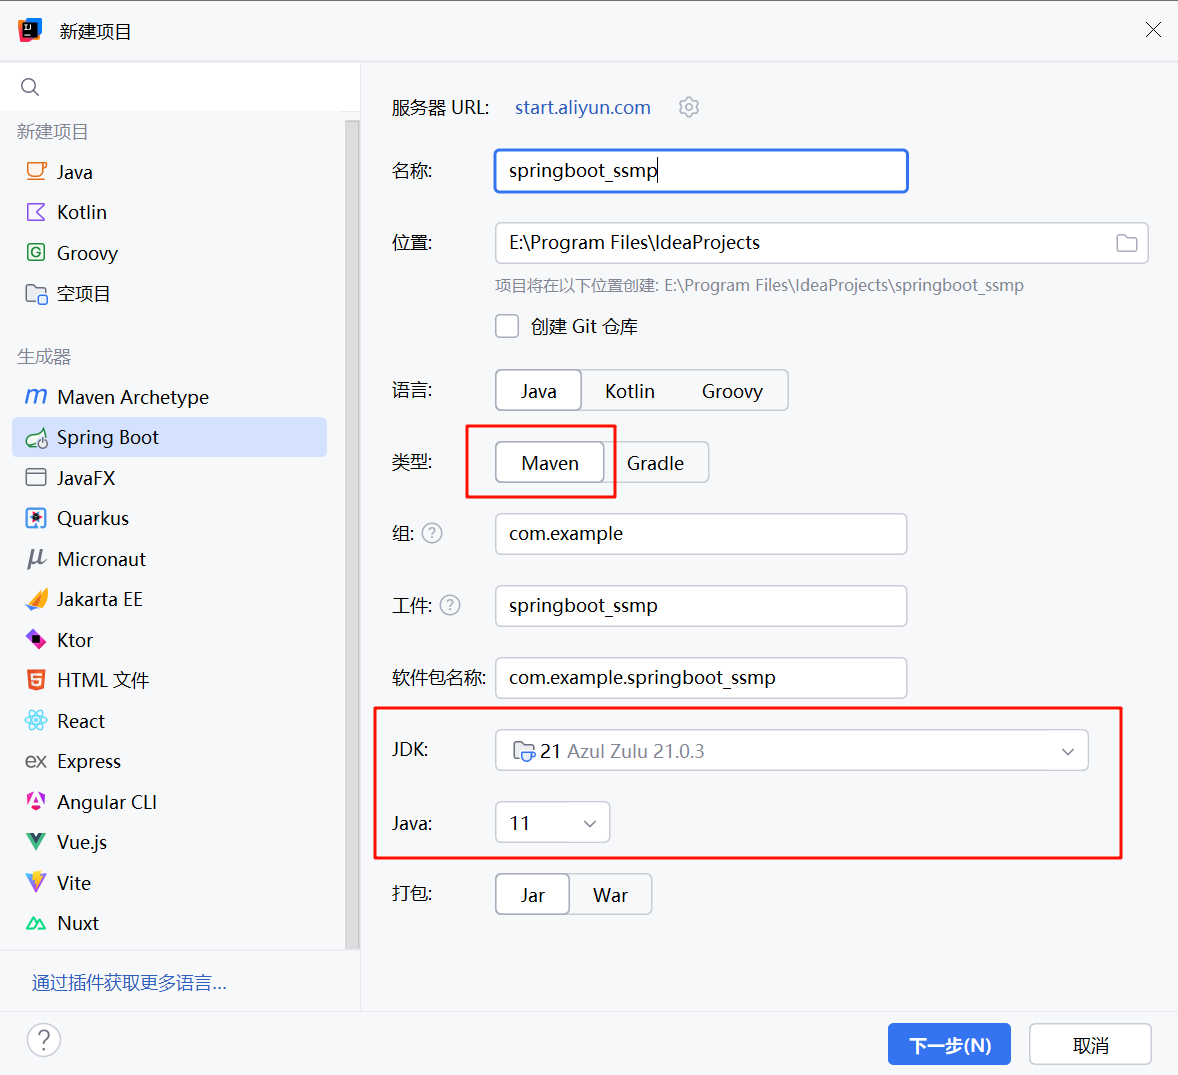Screen dimensions: 1178x1075
Task: Select the JavaFX generator icon
Action: (x=36, y=478)
